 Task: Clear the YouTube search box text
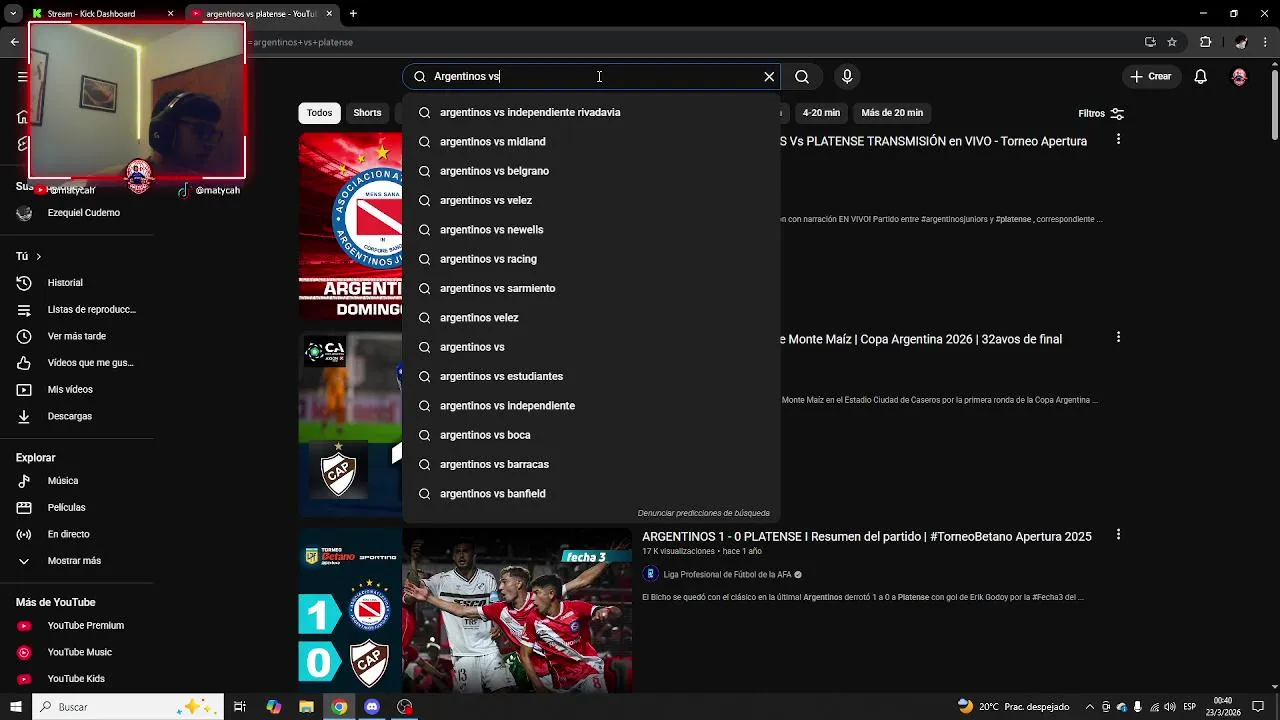(x=769, y=76)
